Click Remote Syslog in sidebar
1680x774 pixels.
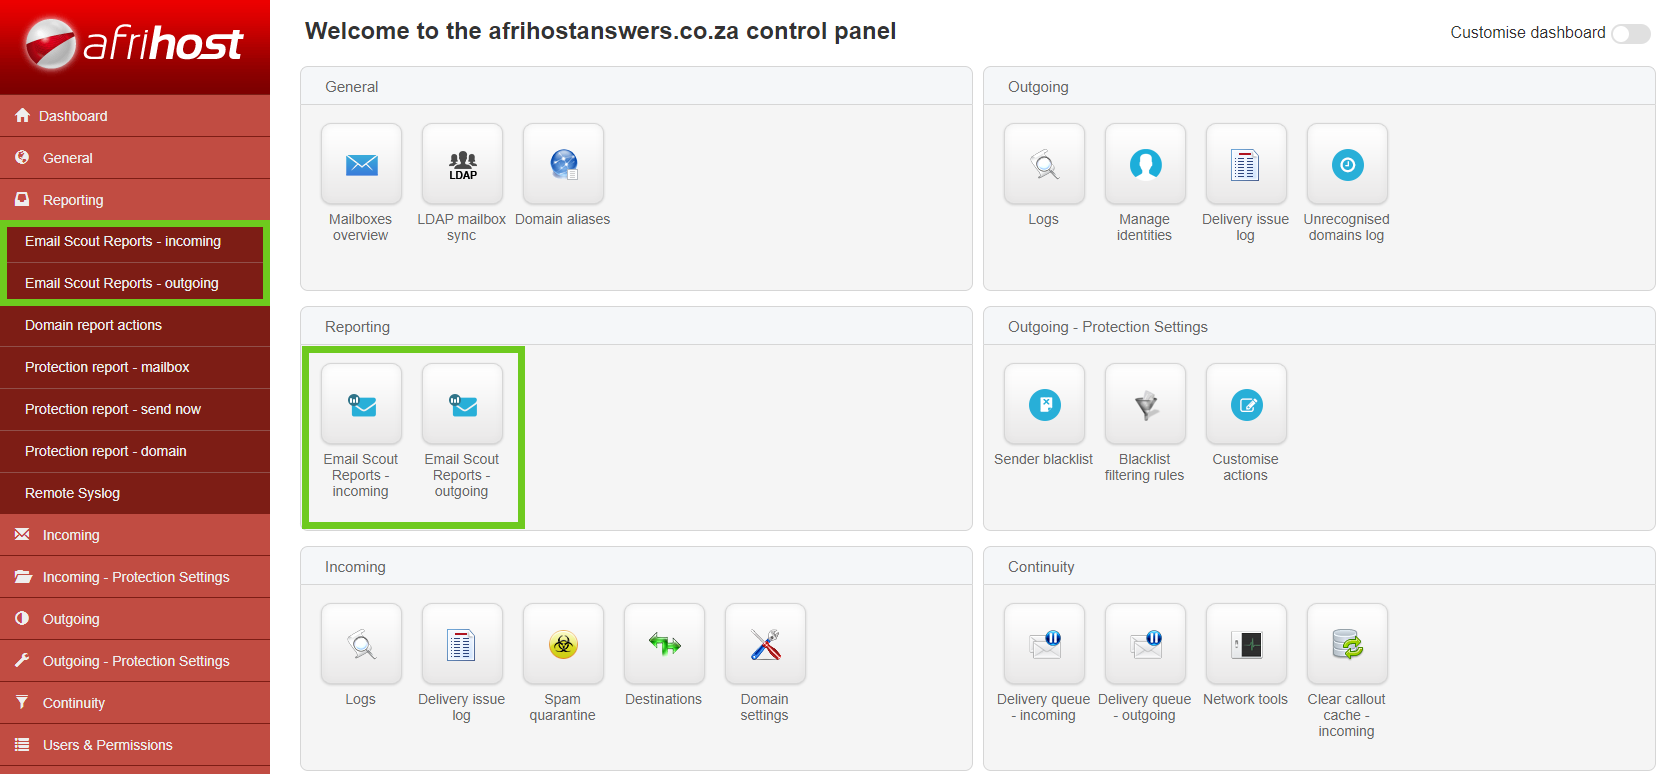(72, 493)
